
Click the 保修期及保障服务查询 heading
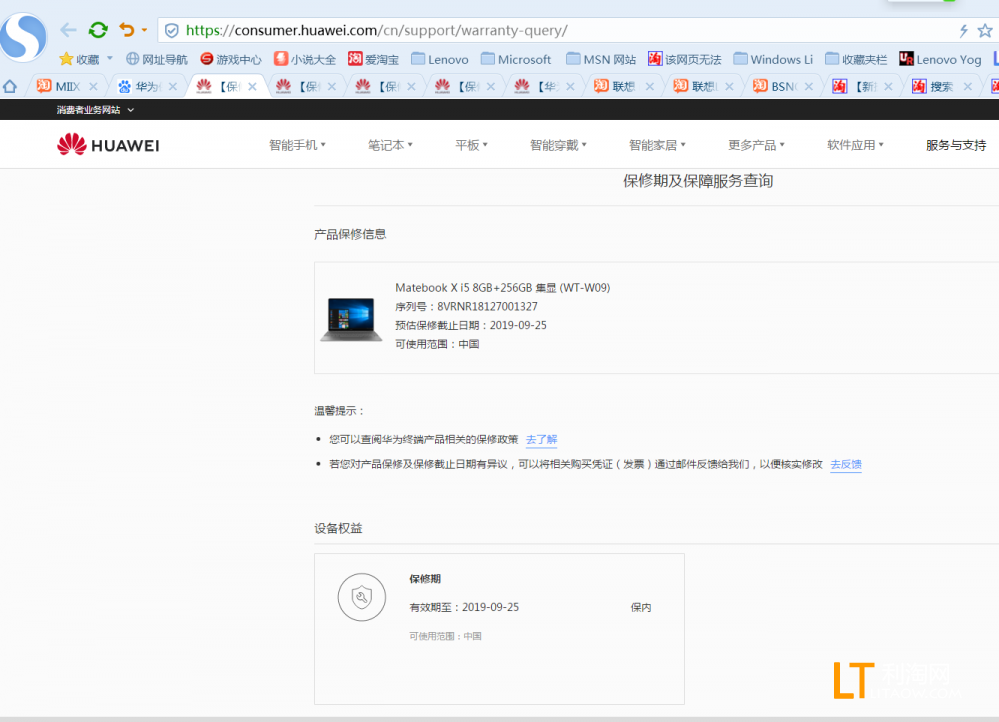click(x=698, y=181)
